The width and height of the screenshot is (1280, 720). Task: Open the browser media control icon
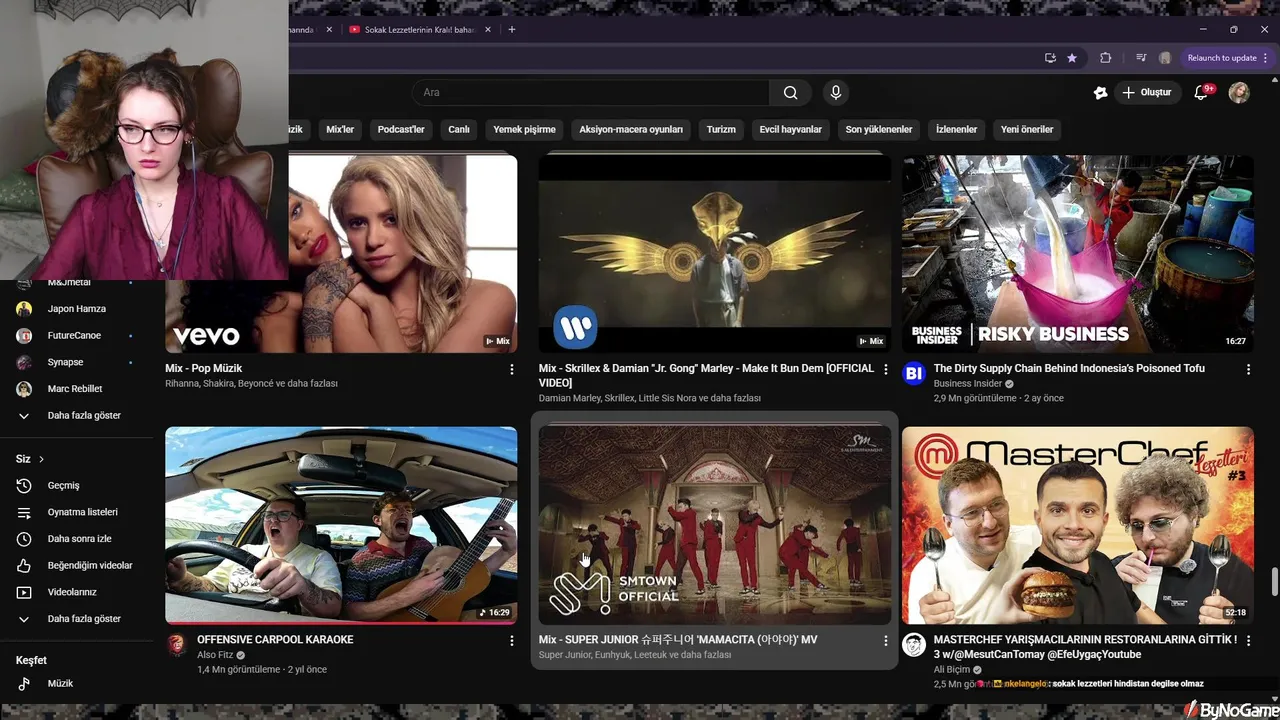pos(1141,58)
